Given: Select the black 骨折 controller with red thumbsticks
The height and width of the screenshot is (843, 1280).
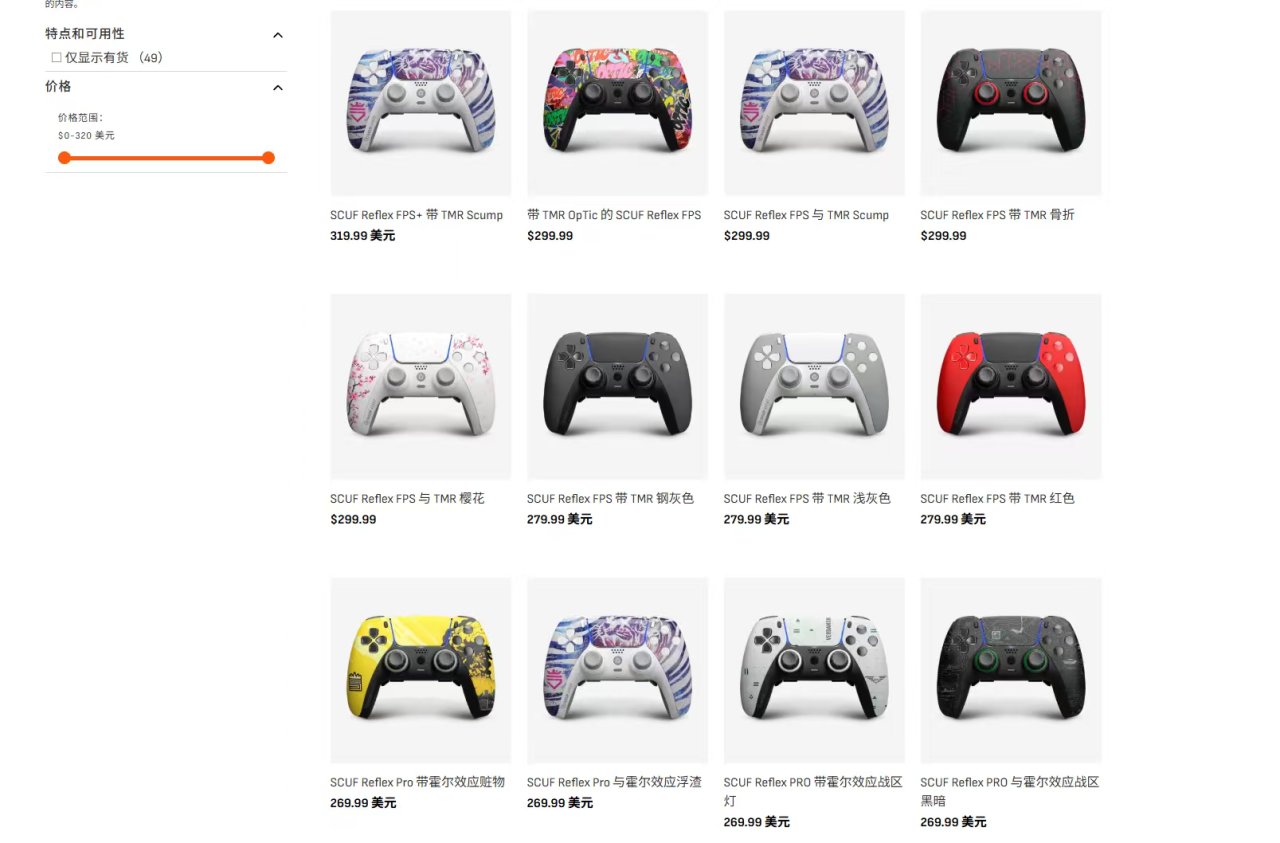Looking at the screenshot, I should [1011, 103].
